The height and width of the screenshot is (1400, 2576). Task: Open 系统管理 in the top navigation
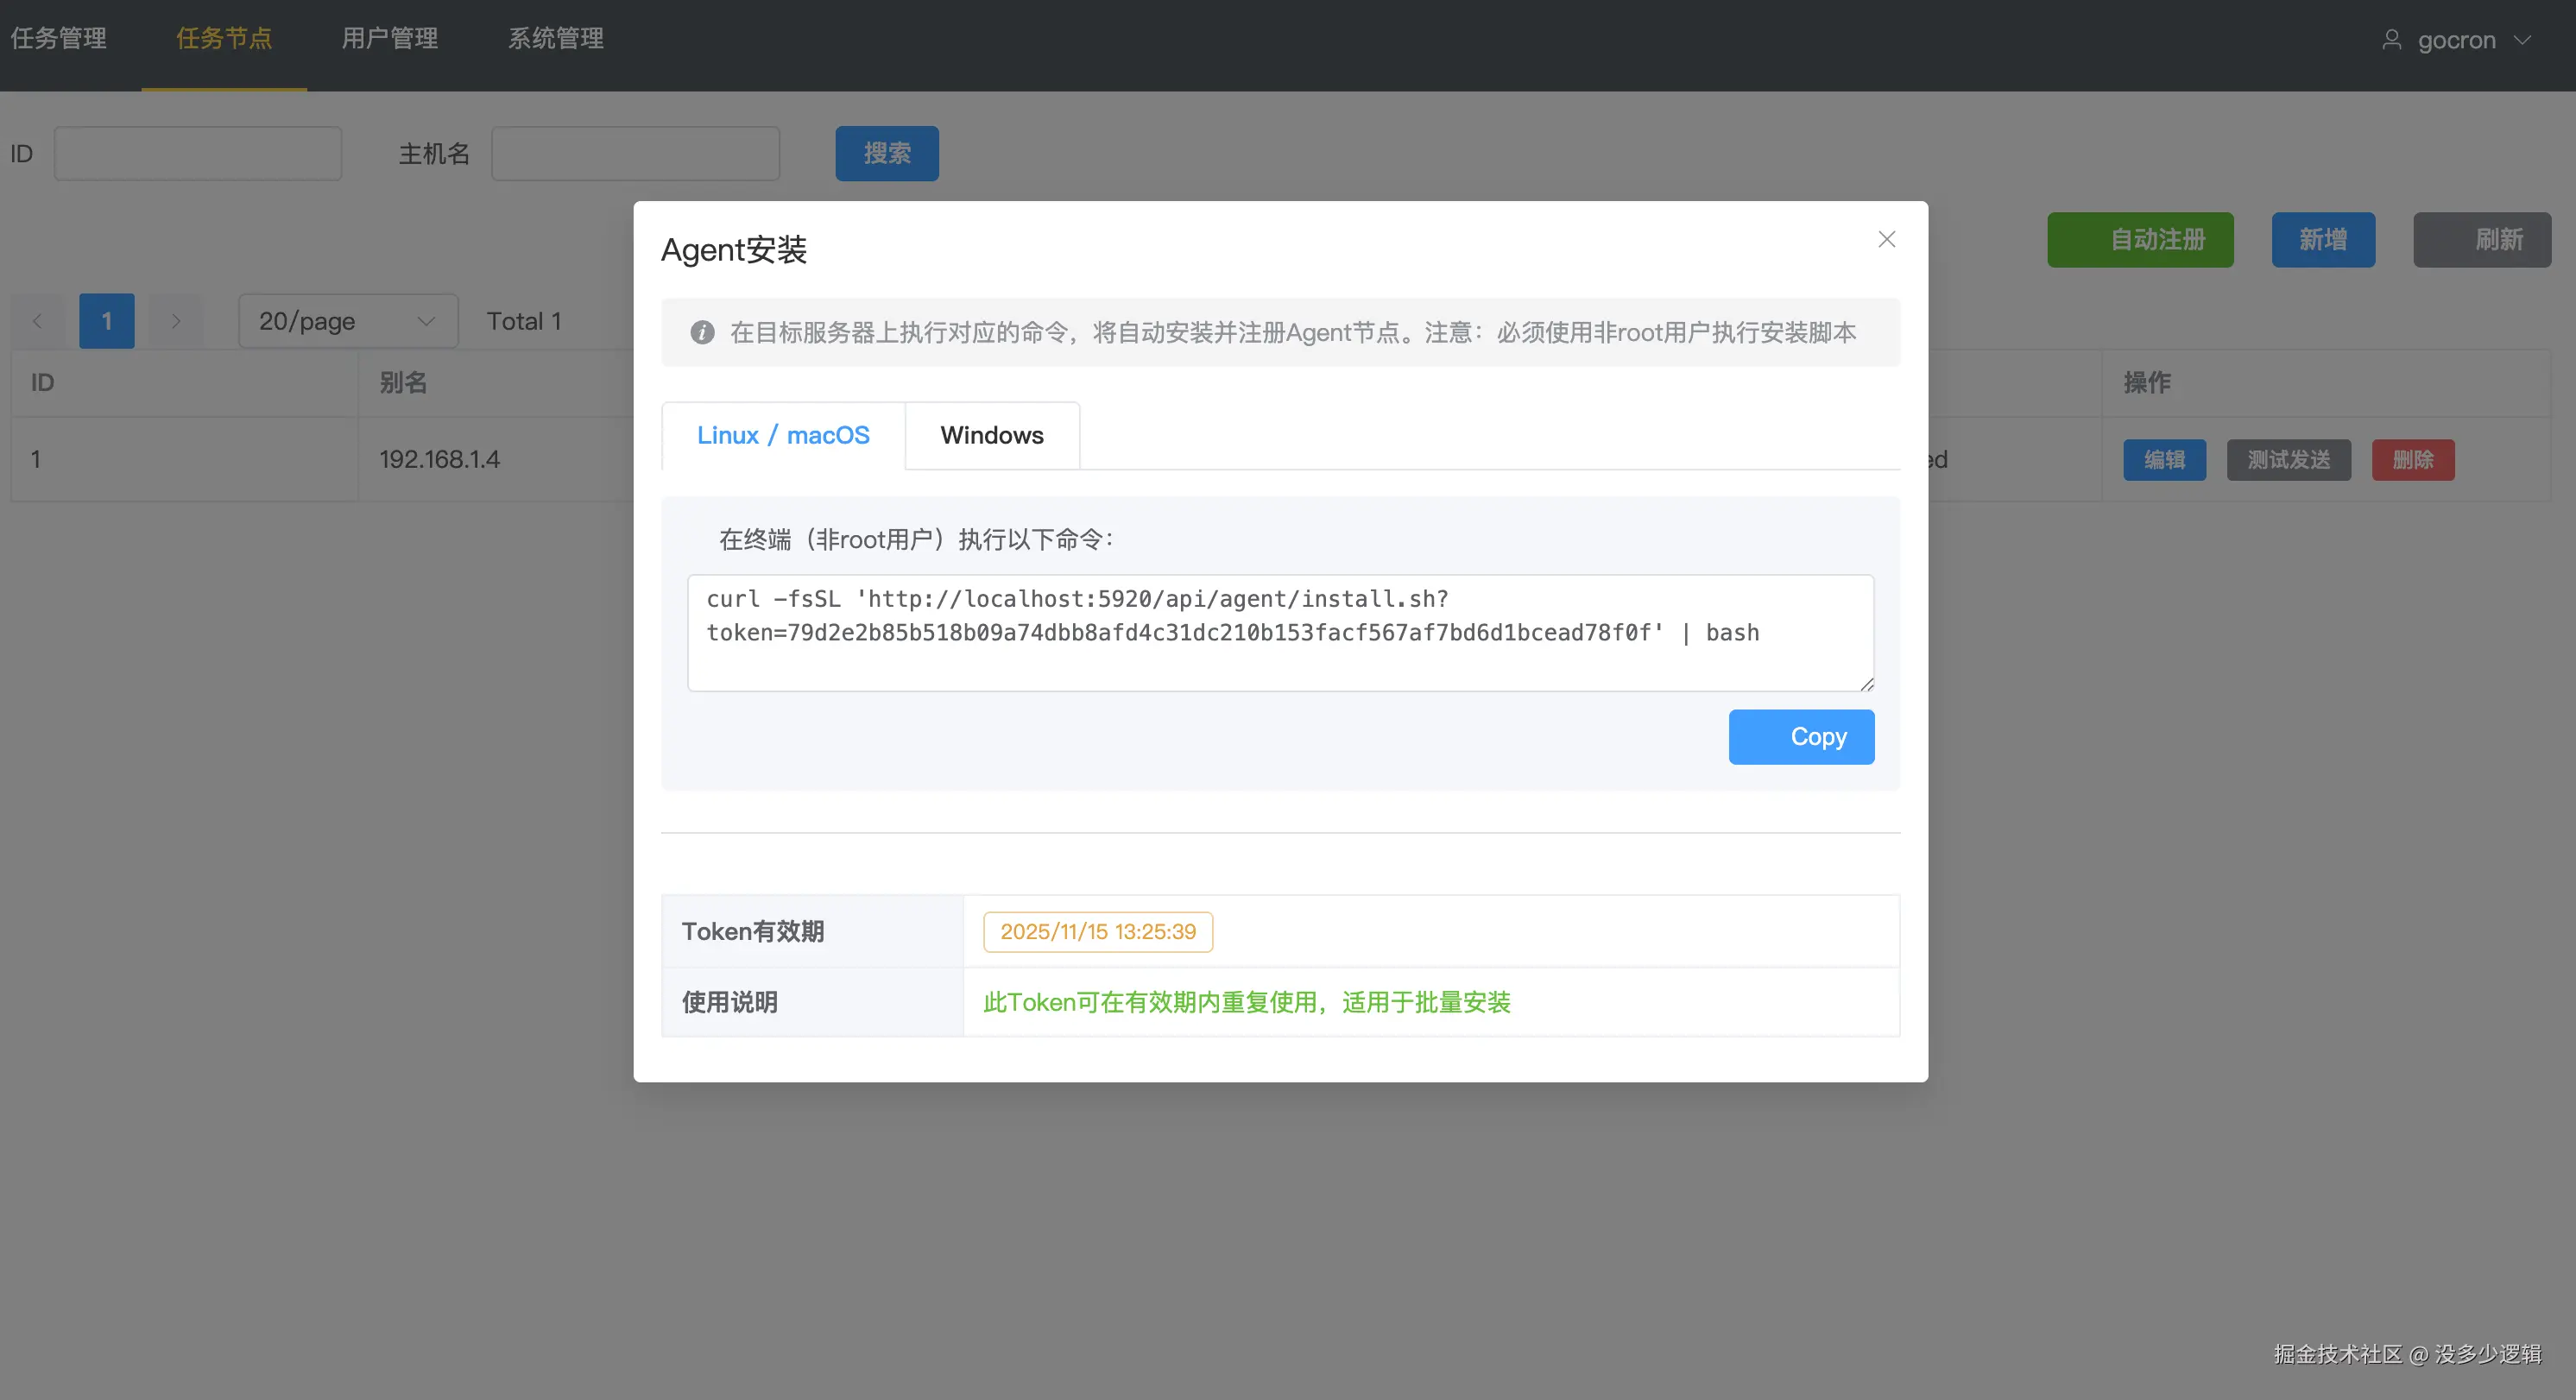pos(555,38)
